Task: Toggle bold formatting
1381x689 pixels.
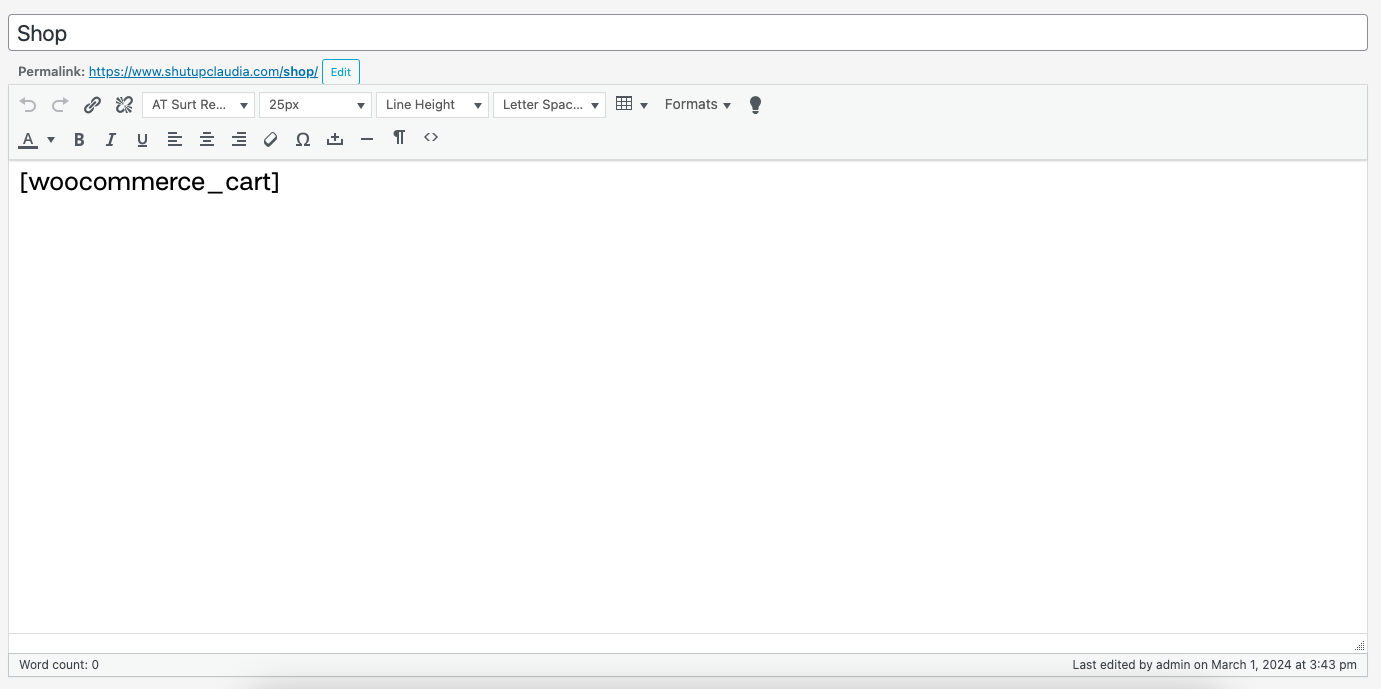Action: tap(79, 139)
